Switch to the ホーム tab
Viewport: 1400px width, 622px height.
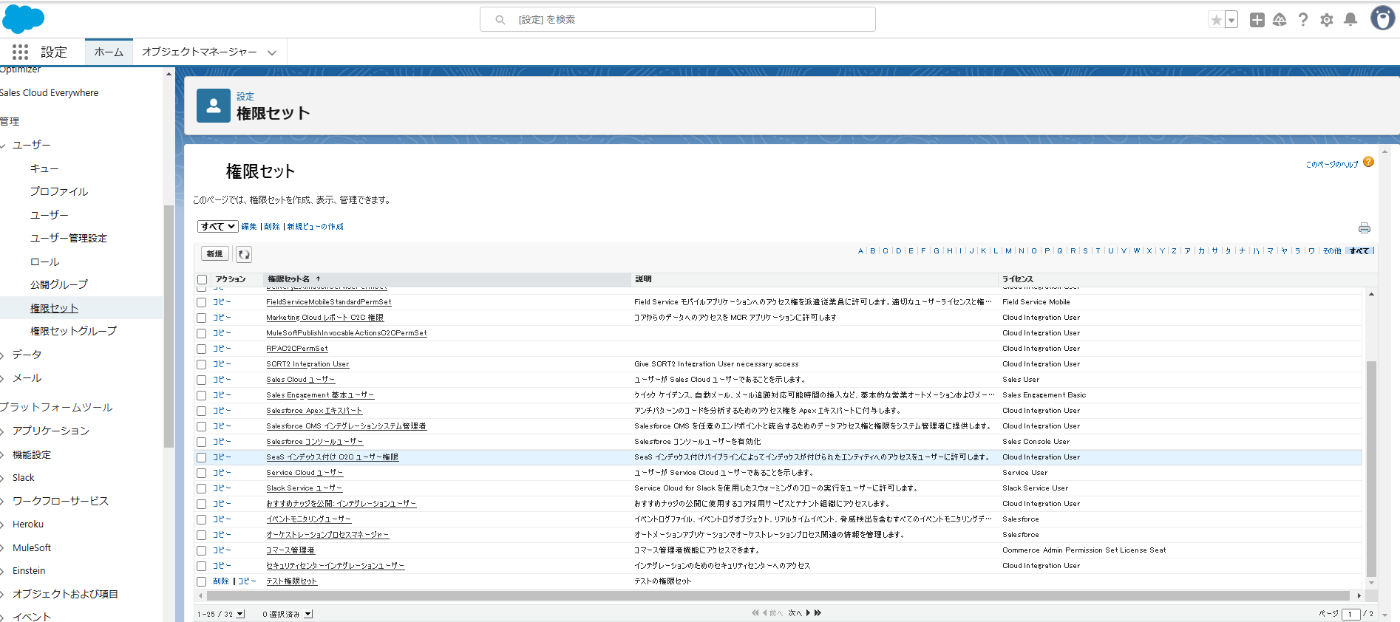click(109, 52)
